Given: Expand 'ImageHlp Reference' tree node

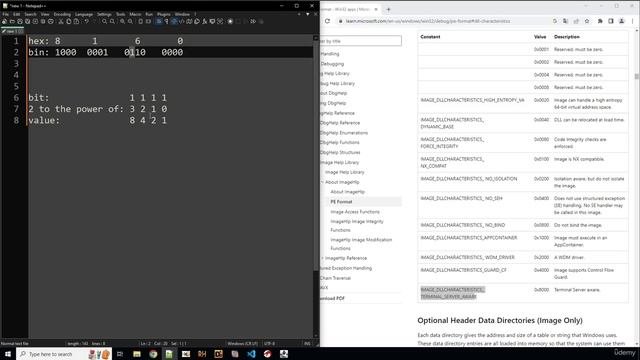Looking at the screenshot, I should coord(322,258).
